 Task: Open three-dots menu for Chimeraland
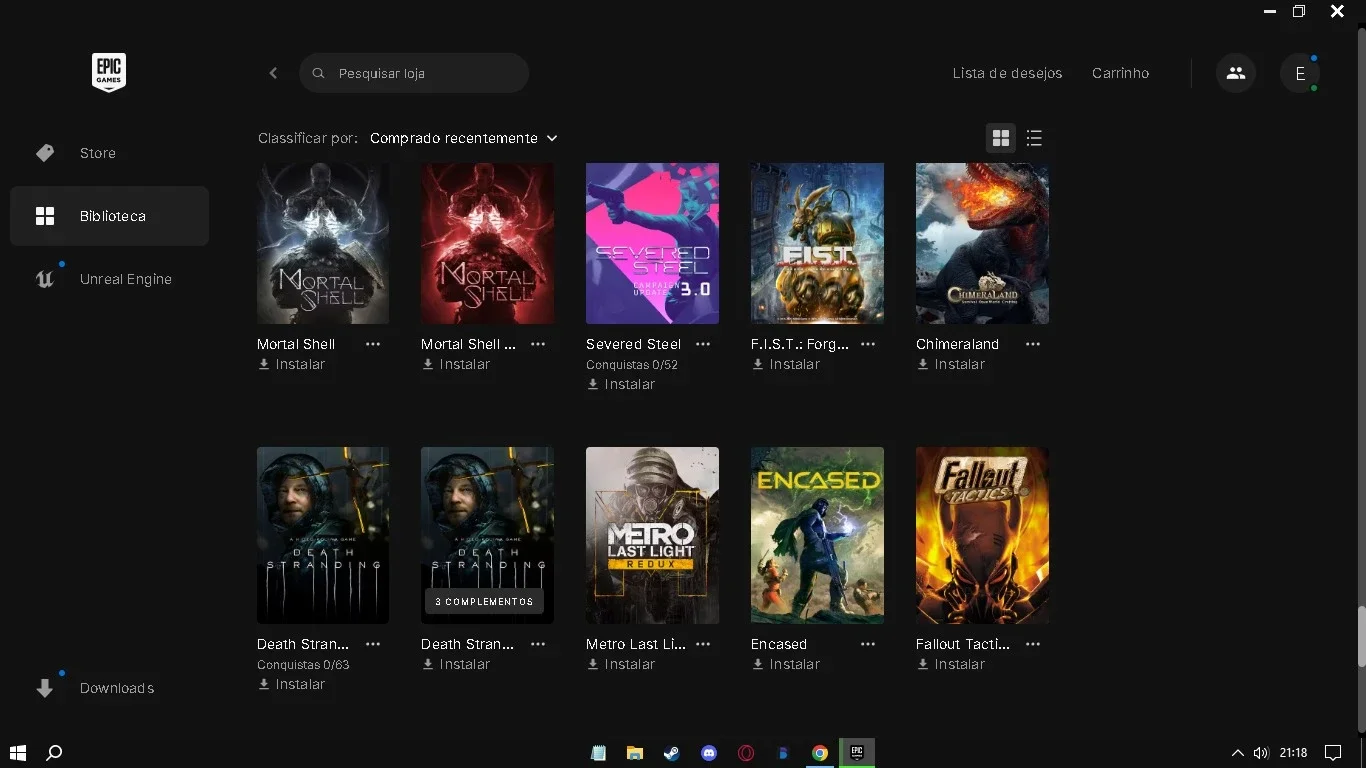coord(1033,344)
